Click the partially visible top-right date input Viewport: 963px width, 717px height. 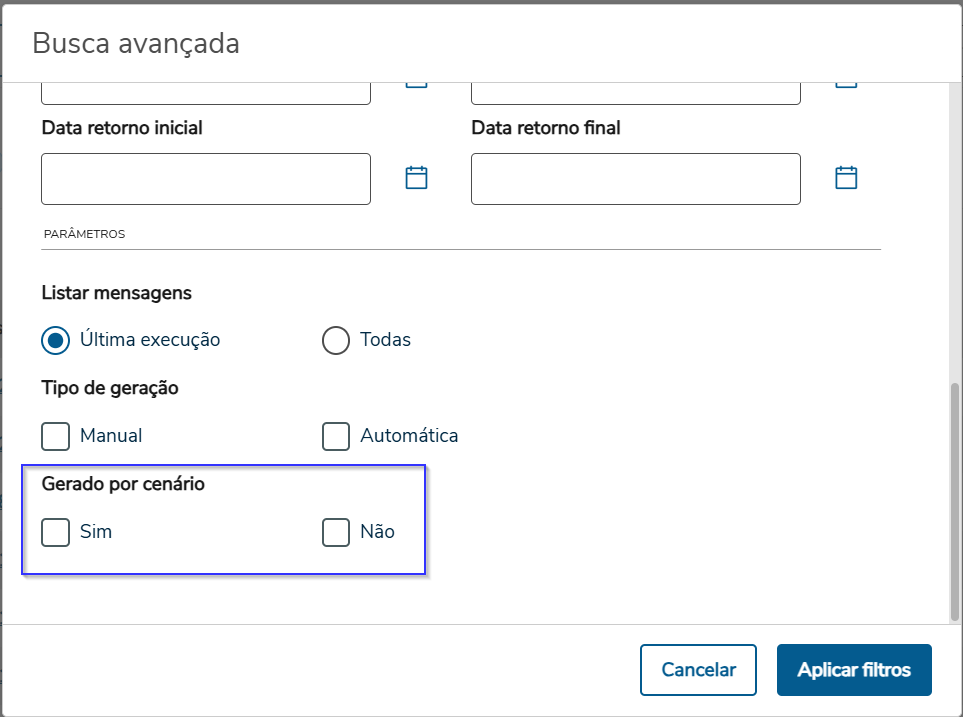point(635,88)
